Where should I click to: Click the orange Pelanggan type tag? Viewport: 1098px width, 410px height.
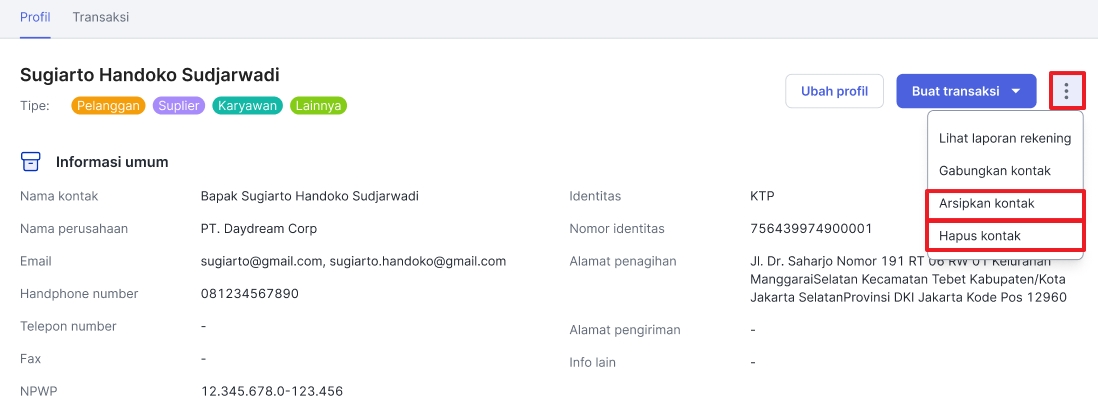[x=109, y=106]
